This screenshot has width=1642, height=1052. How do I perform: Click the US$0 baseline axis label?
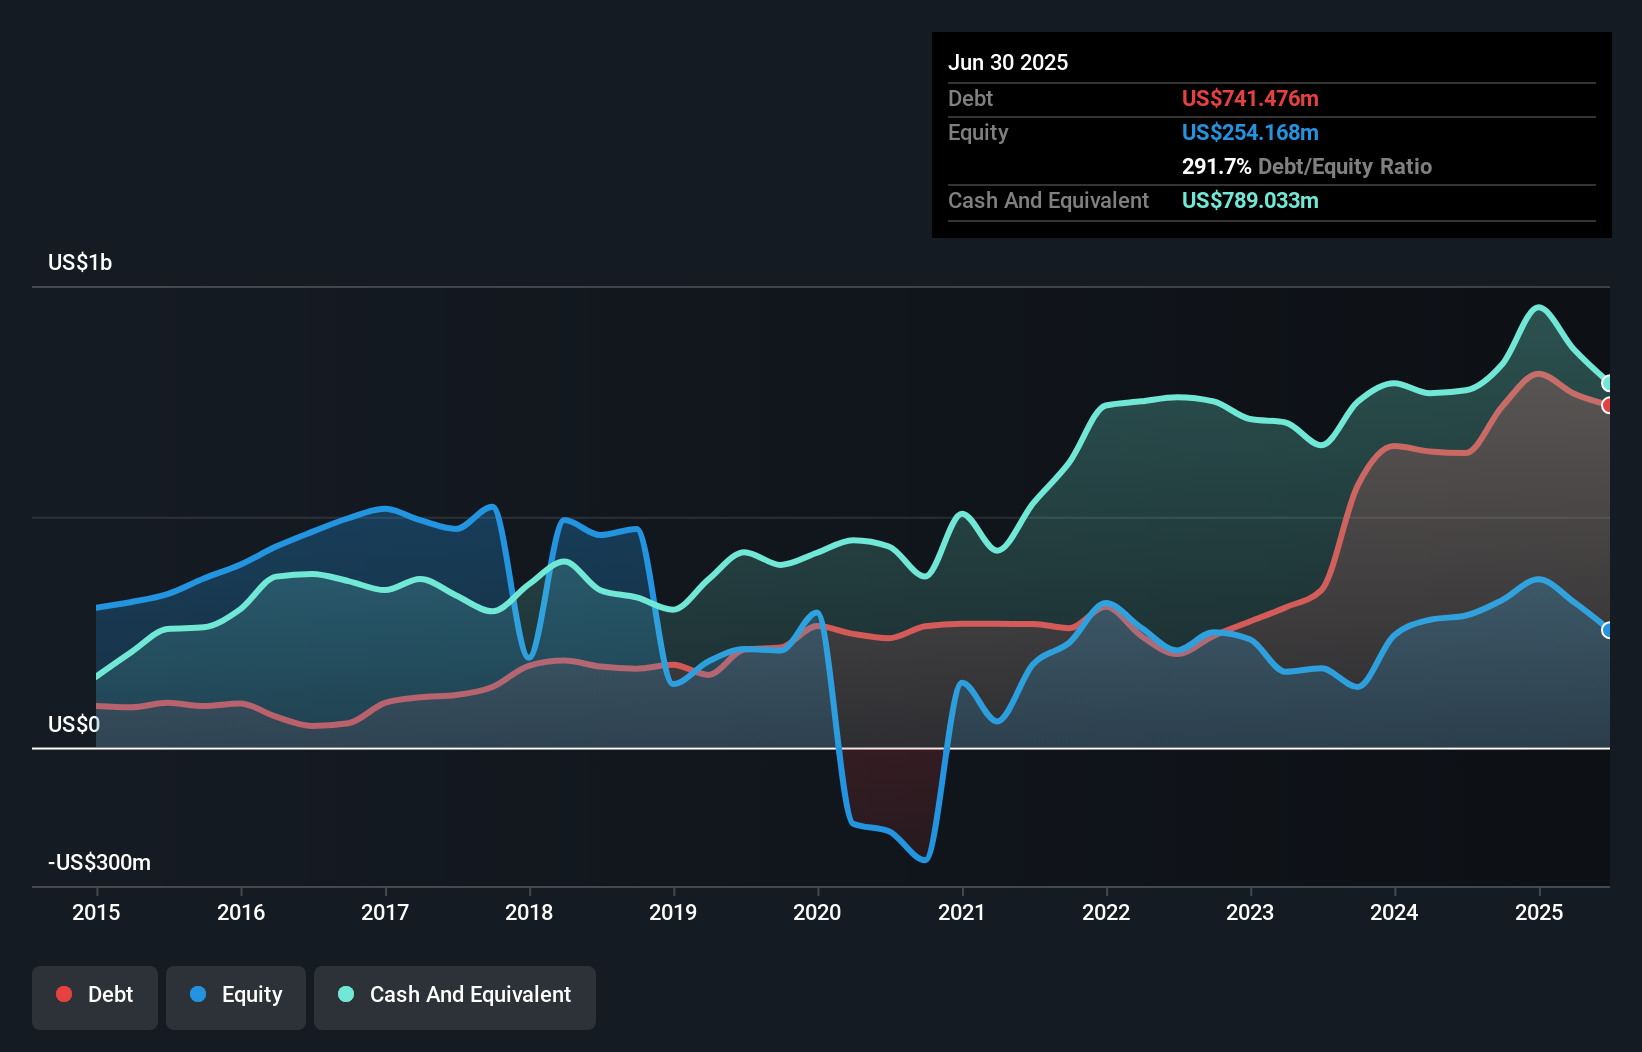click(x=74, y=724)
